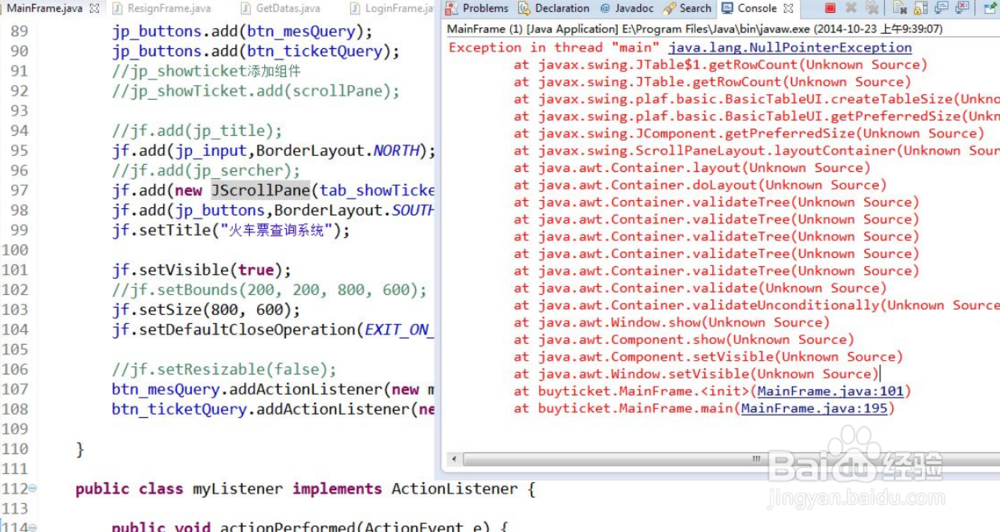
Task: Open the java.lang.NullPointerException link
Action: pyautogui.click(x=790, y=47)
